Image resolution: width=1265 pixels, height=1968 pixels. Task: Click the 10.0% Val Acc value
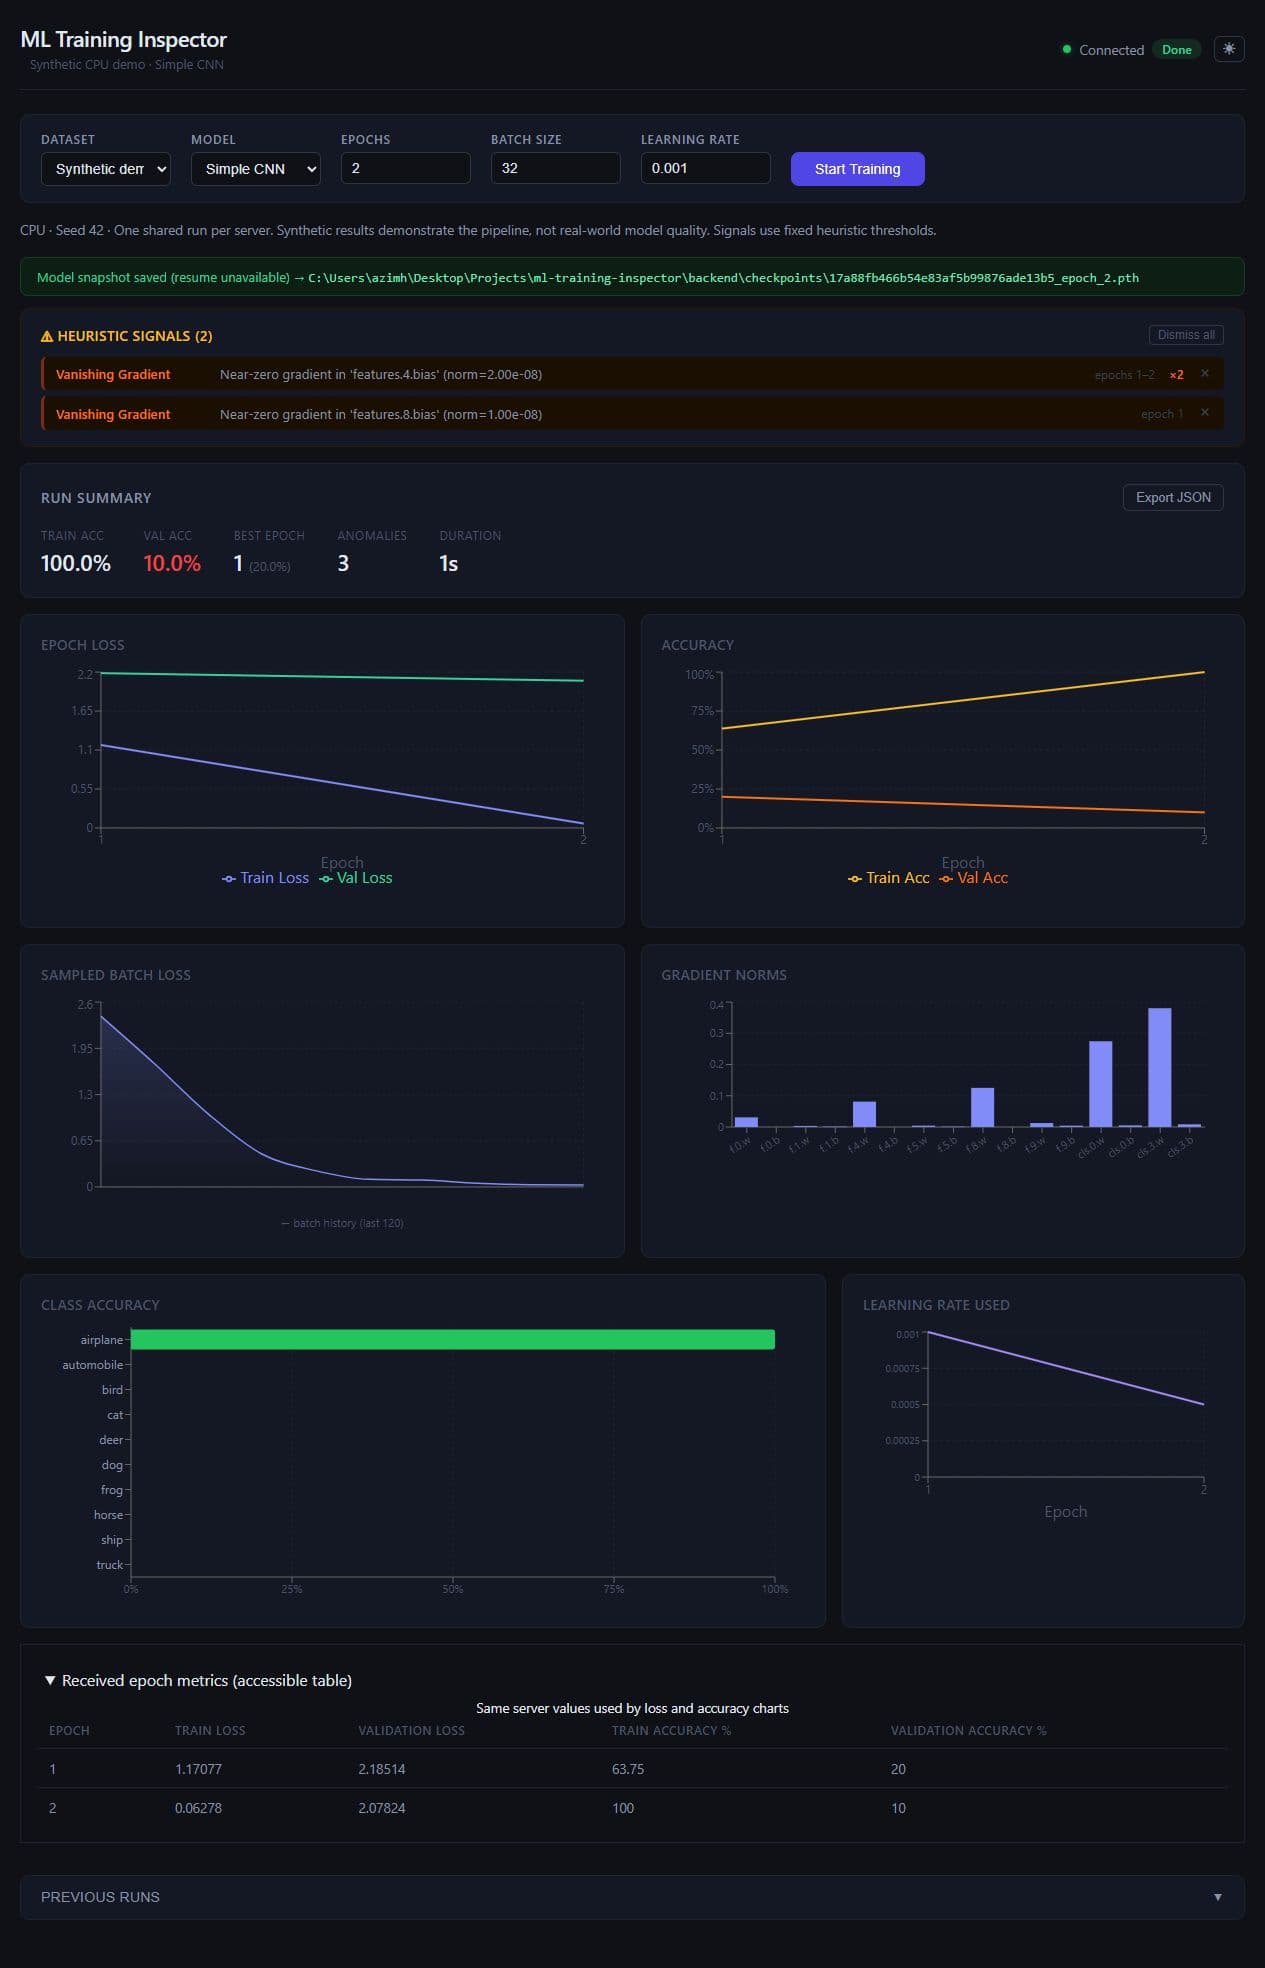(x=172, y=563)
